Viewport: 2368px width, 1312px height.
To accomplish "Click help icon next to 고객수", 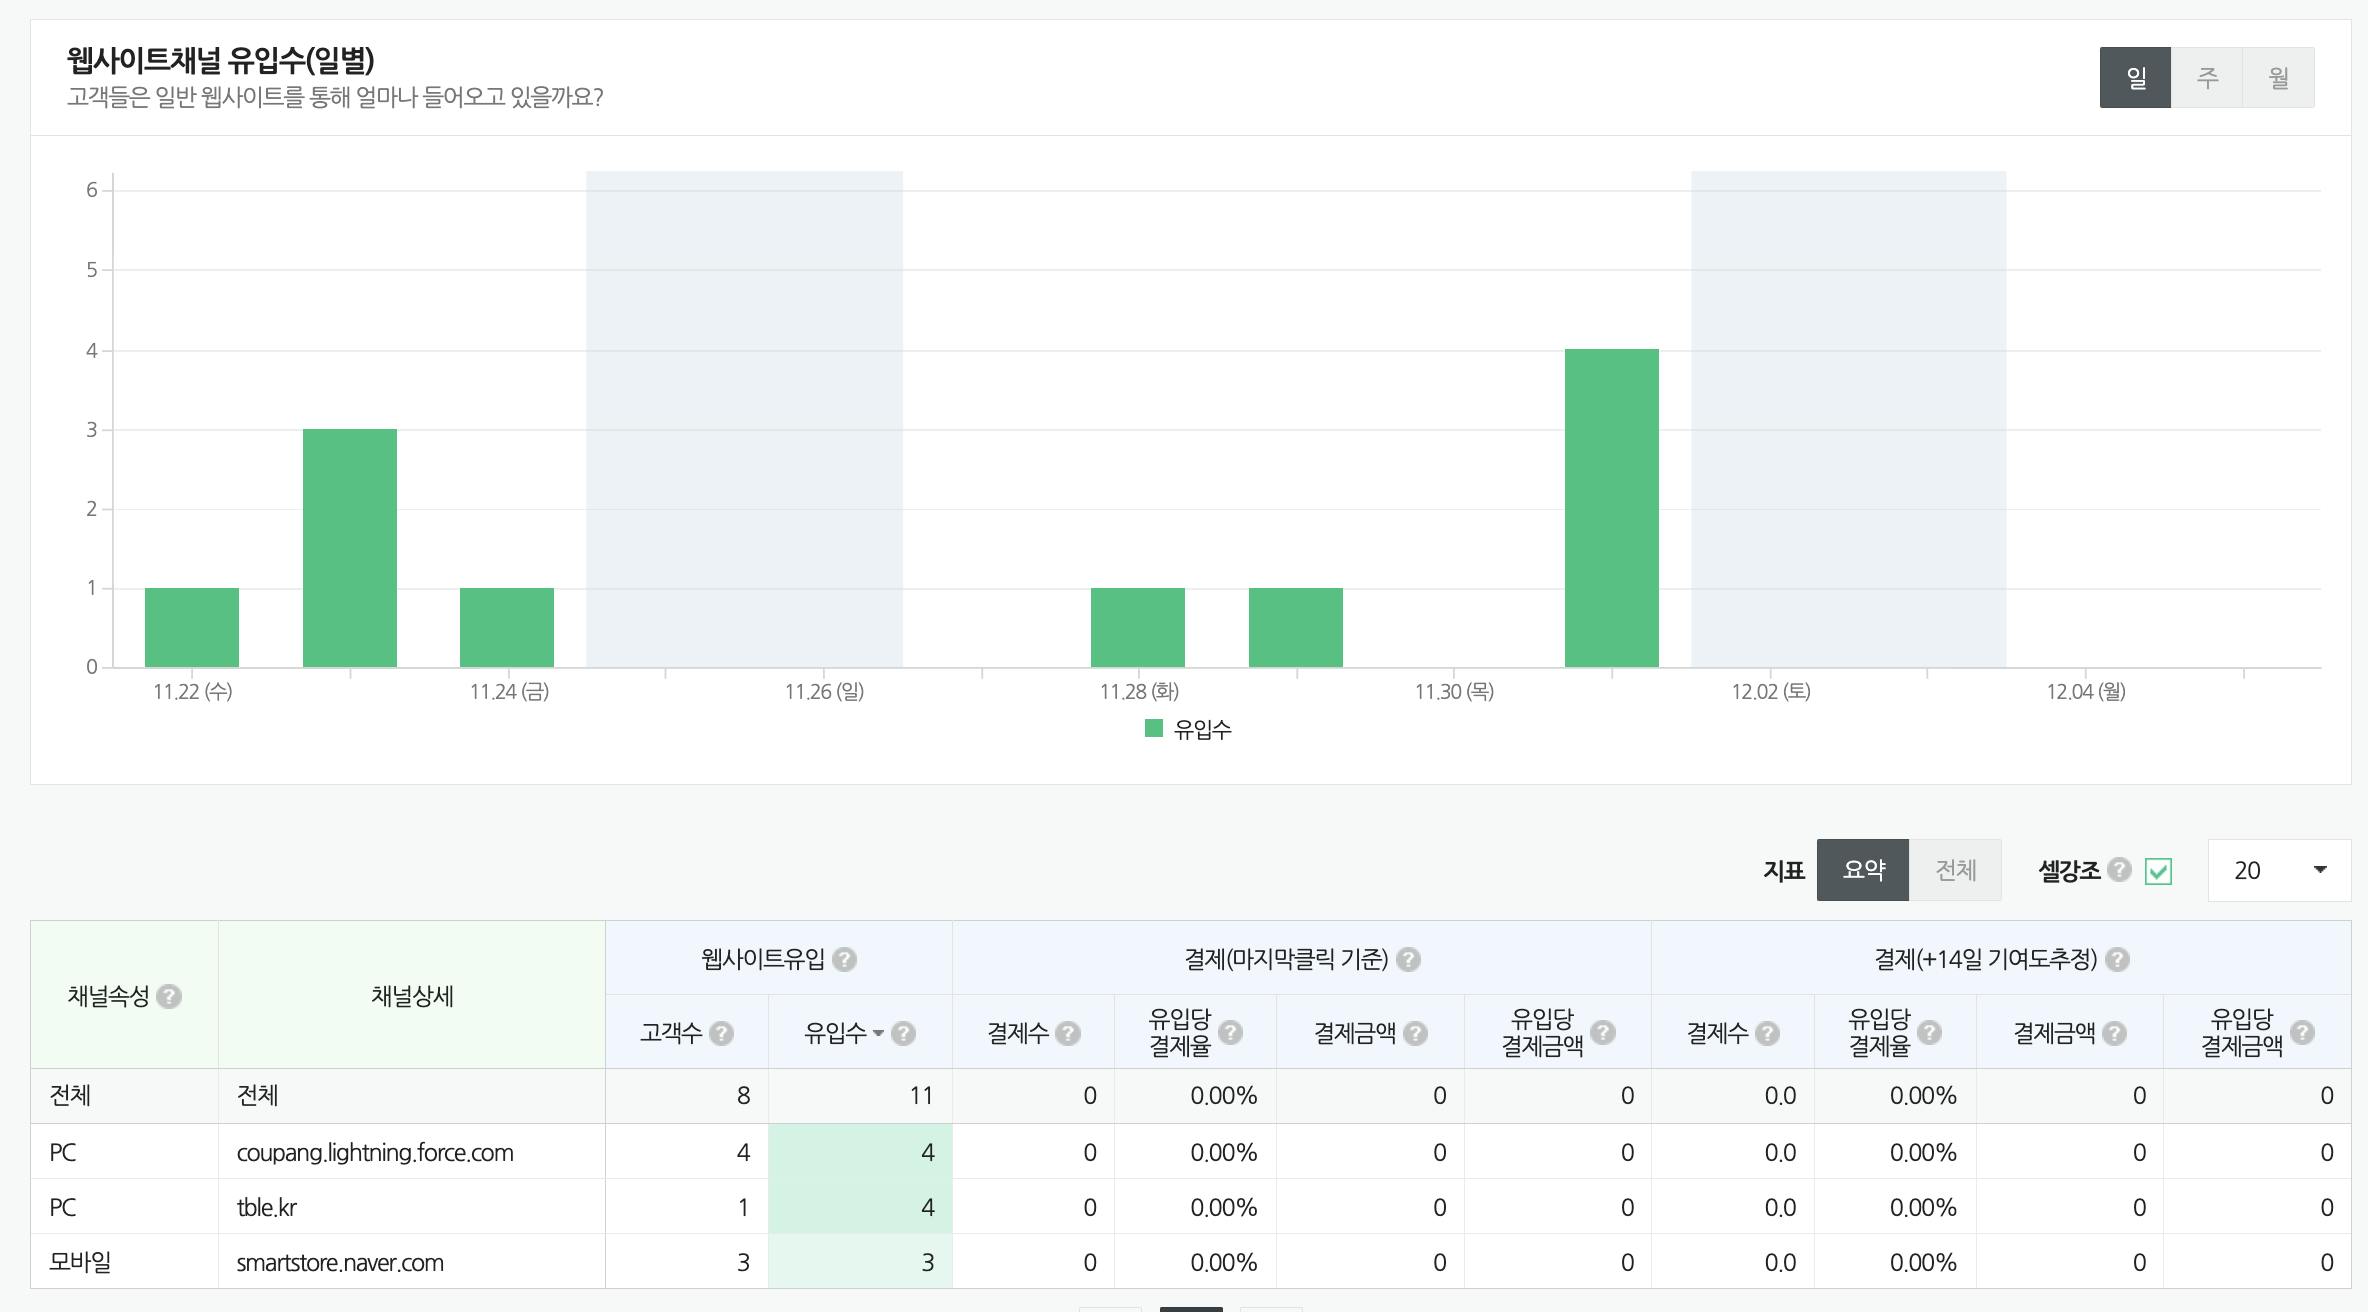I will (721, 1033).
